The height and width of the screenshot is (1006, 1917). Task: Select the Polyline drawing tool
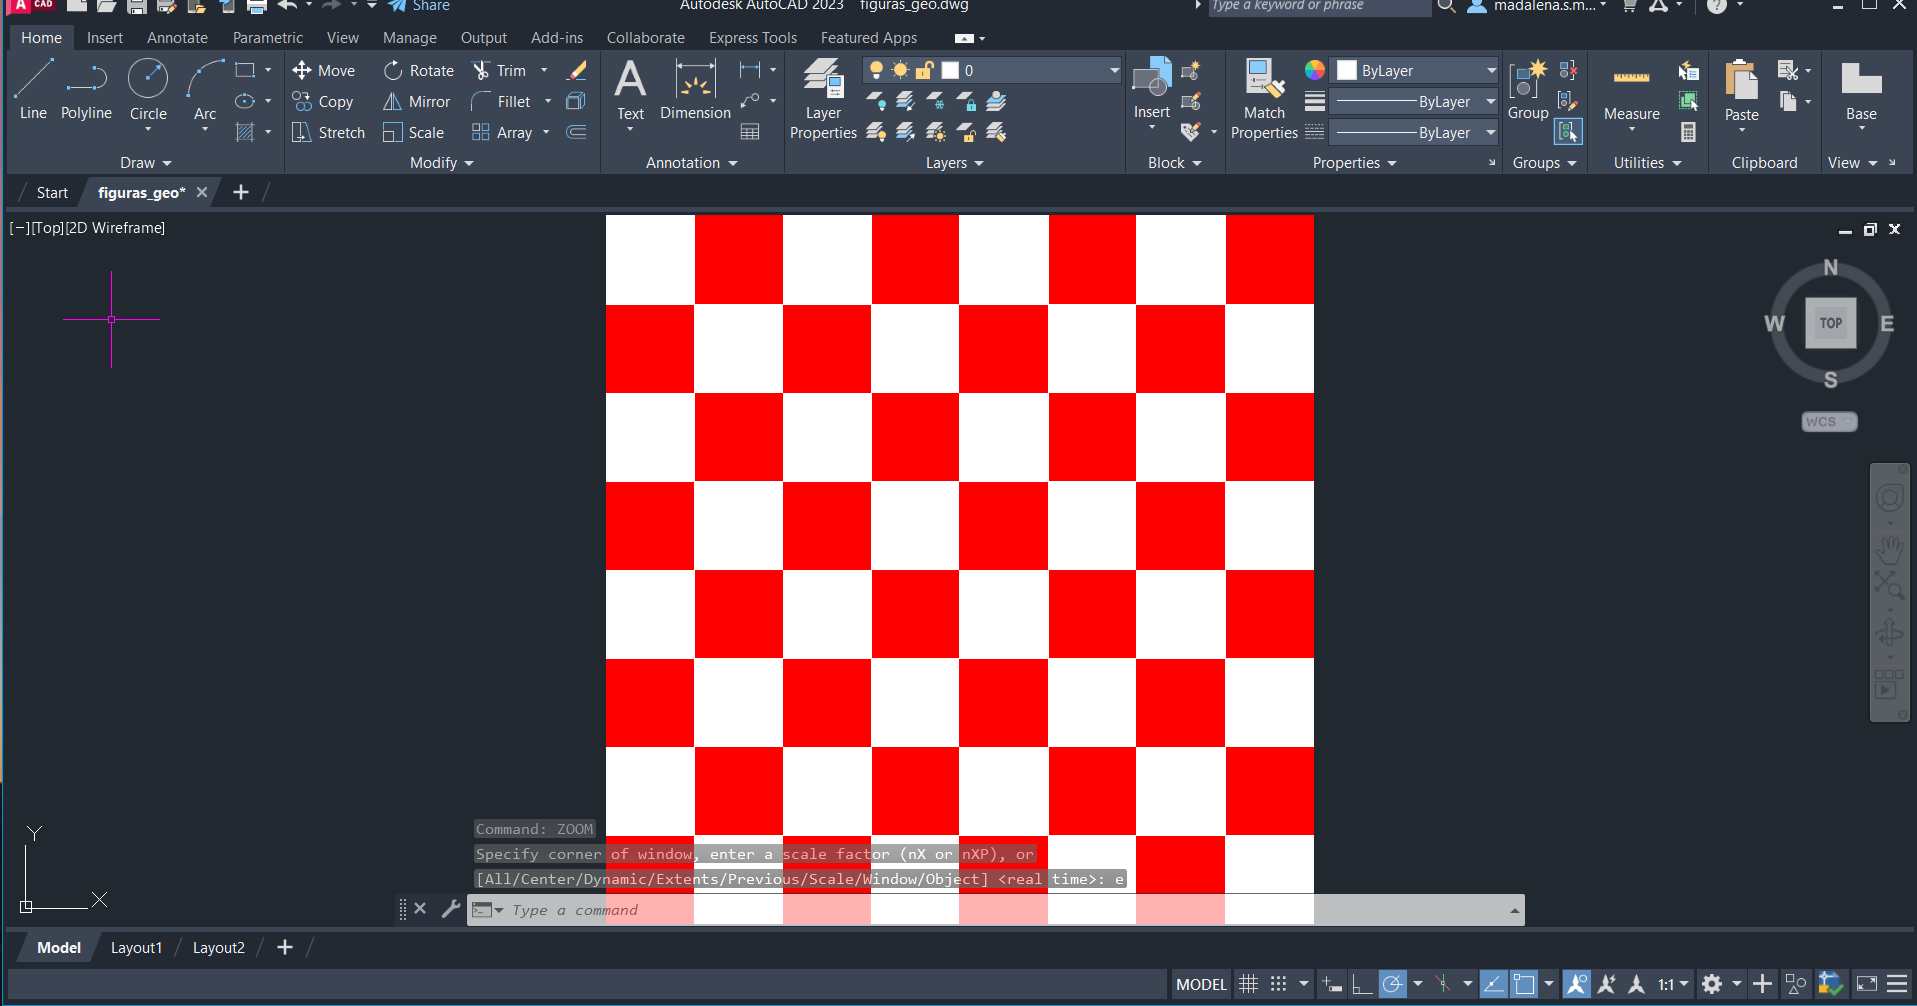86,89
